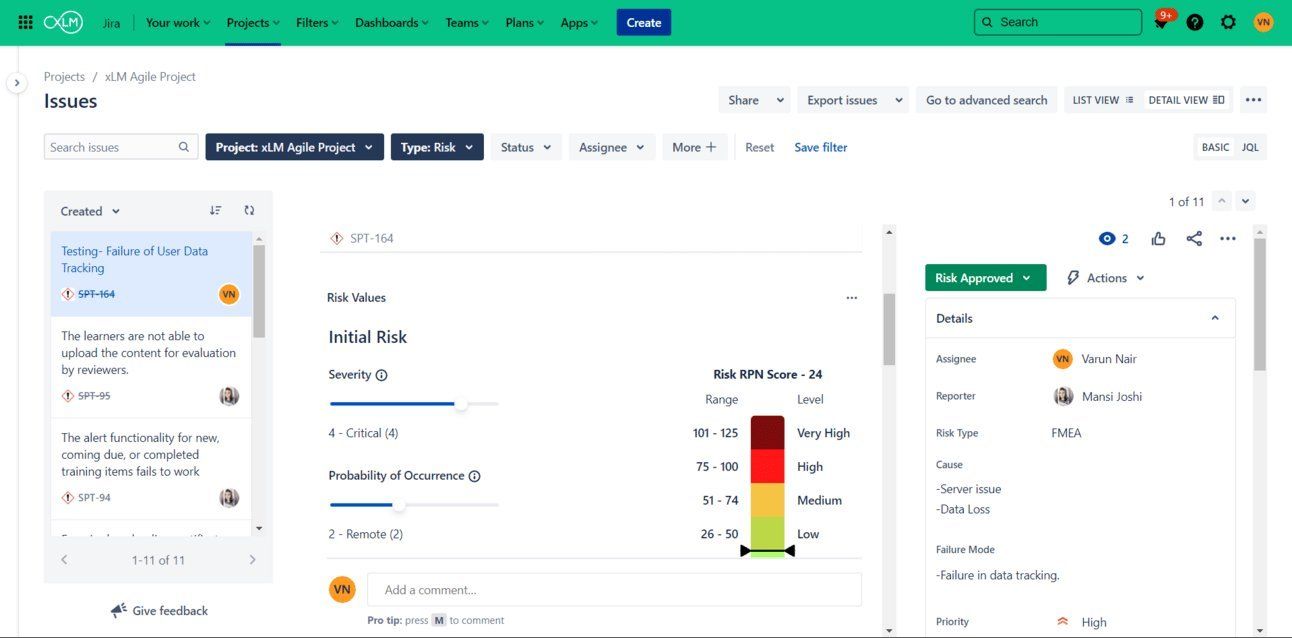Image resolution: width=1292 pixels, height=638 pixels.
Task: Switch to List View
Action: point(1103,100)
